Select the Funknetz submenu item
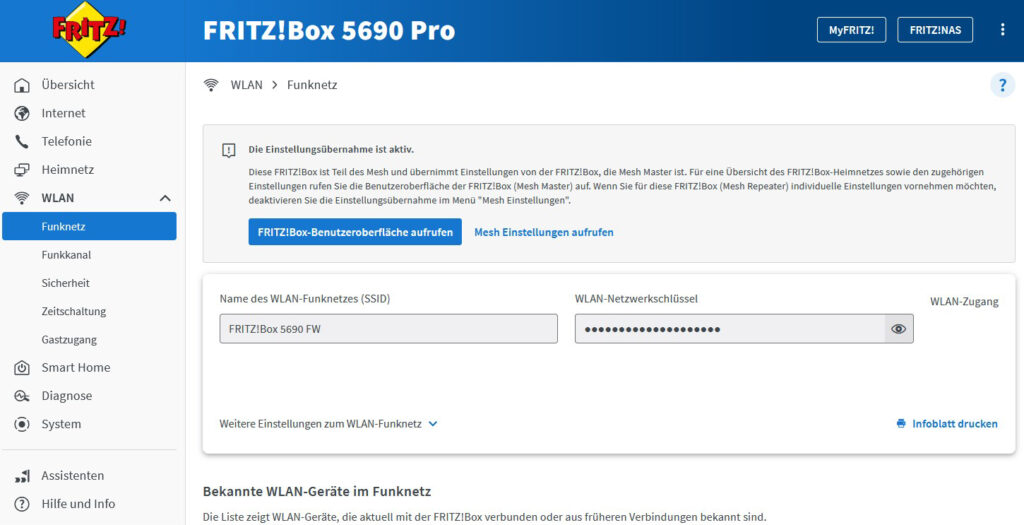 (89, 226)
